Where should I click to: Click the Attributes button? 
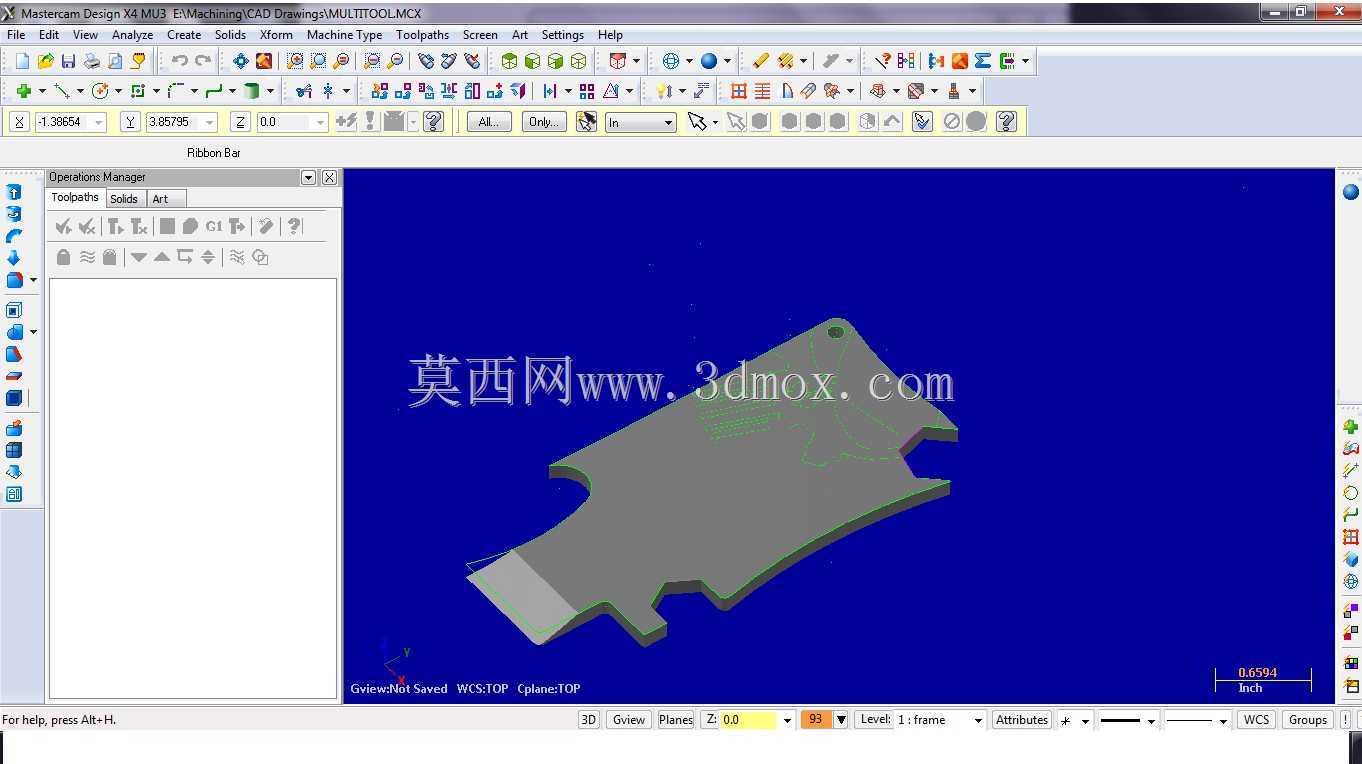pos(1022,720)
